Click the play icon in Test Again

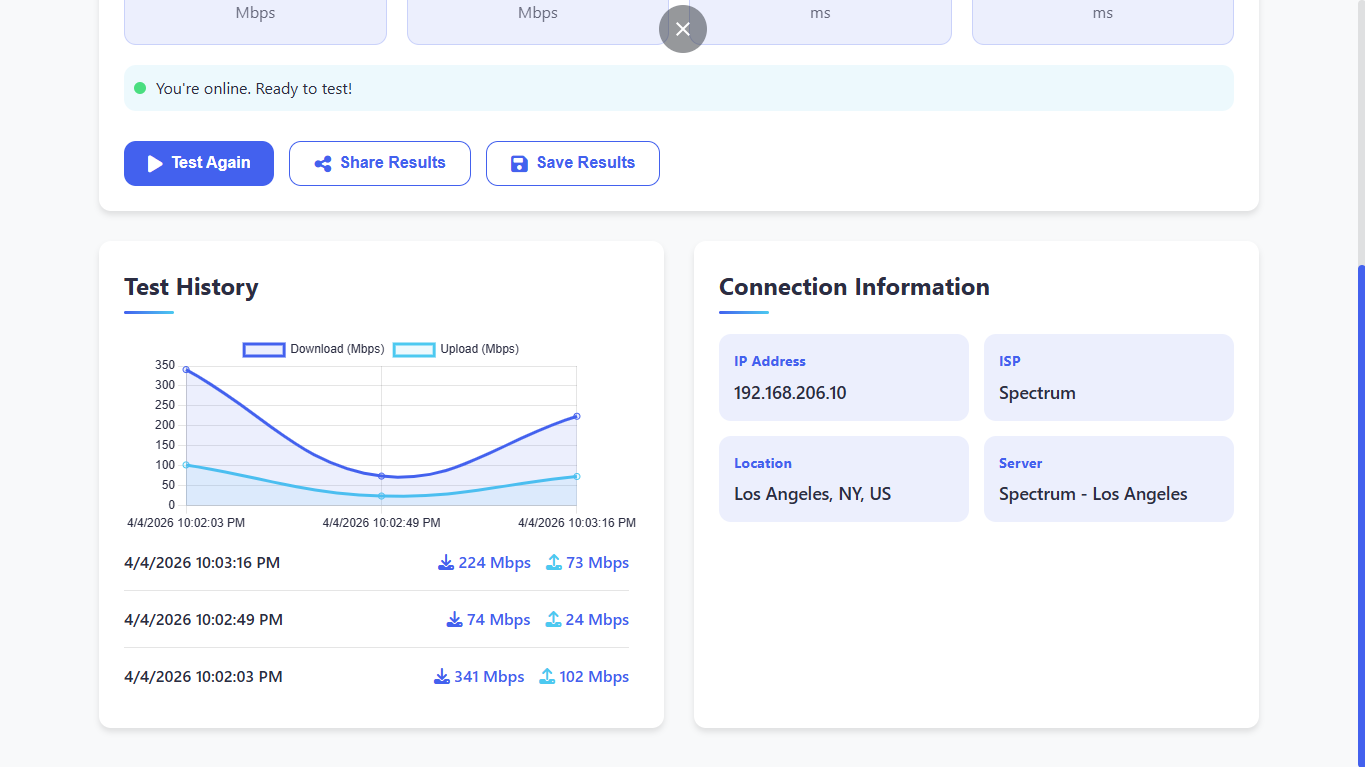click(x=155, y=164)
